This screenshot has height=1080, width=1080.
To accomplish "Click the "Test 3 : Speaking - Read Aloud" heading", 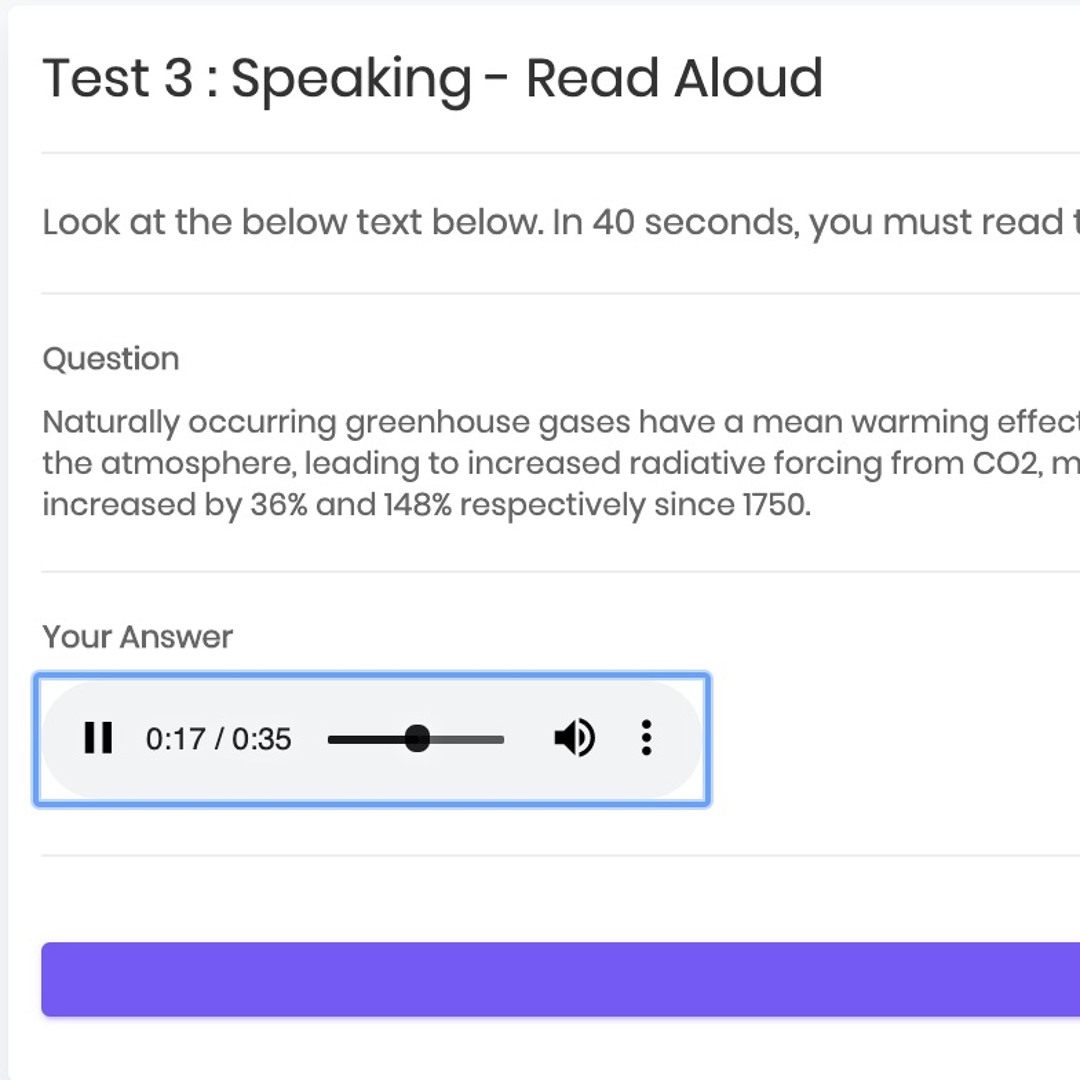I will pyautogui.click(x=432, y=79).
